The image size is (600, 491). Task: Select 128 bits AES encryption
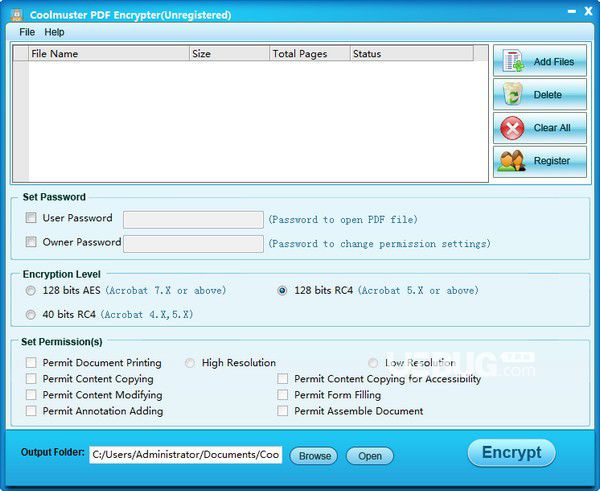pos(31,291)
